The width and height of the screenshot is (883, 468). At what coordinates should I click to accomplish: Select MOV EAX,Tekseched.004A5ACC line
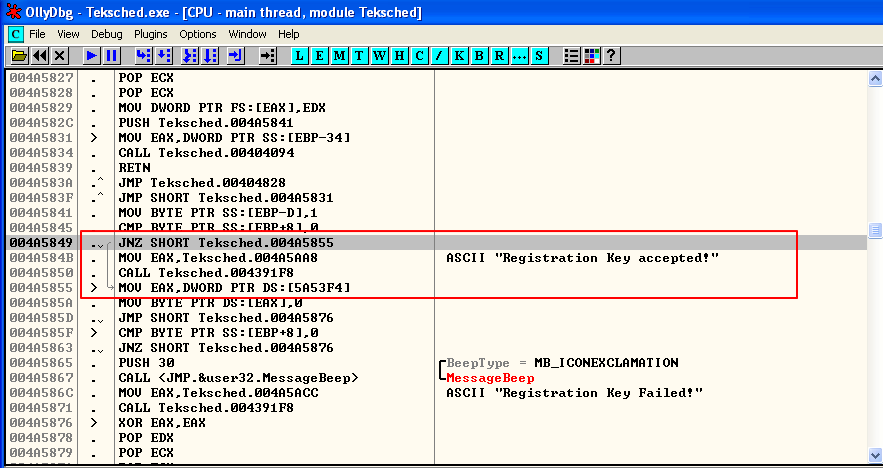tap(218, 393)
